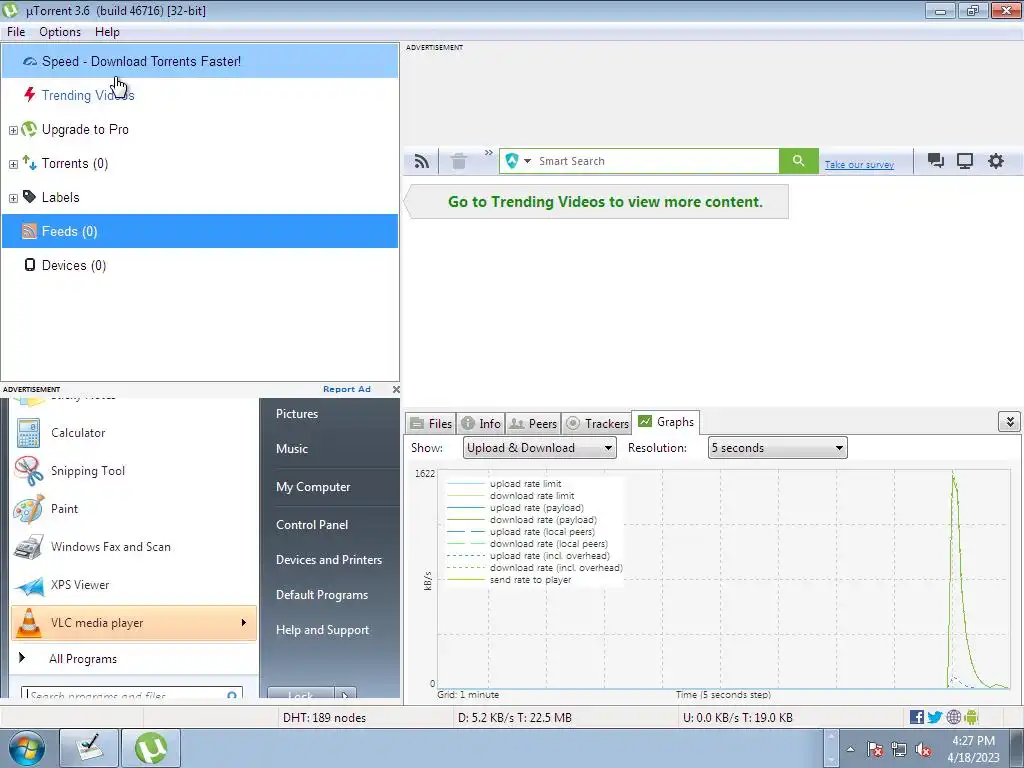Switch to the Info tab
The height and width of the screenshot is (768, 1024).
pos(481,423)
